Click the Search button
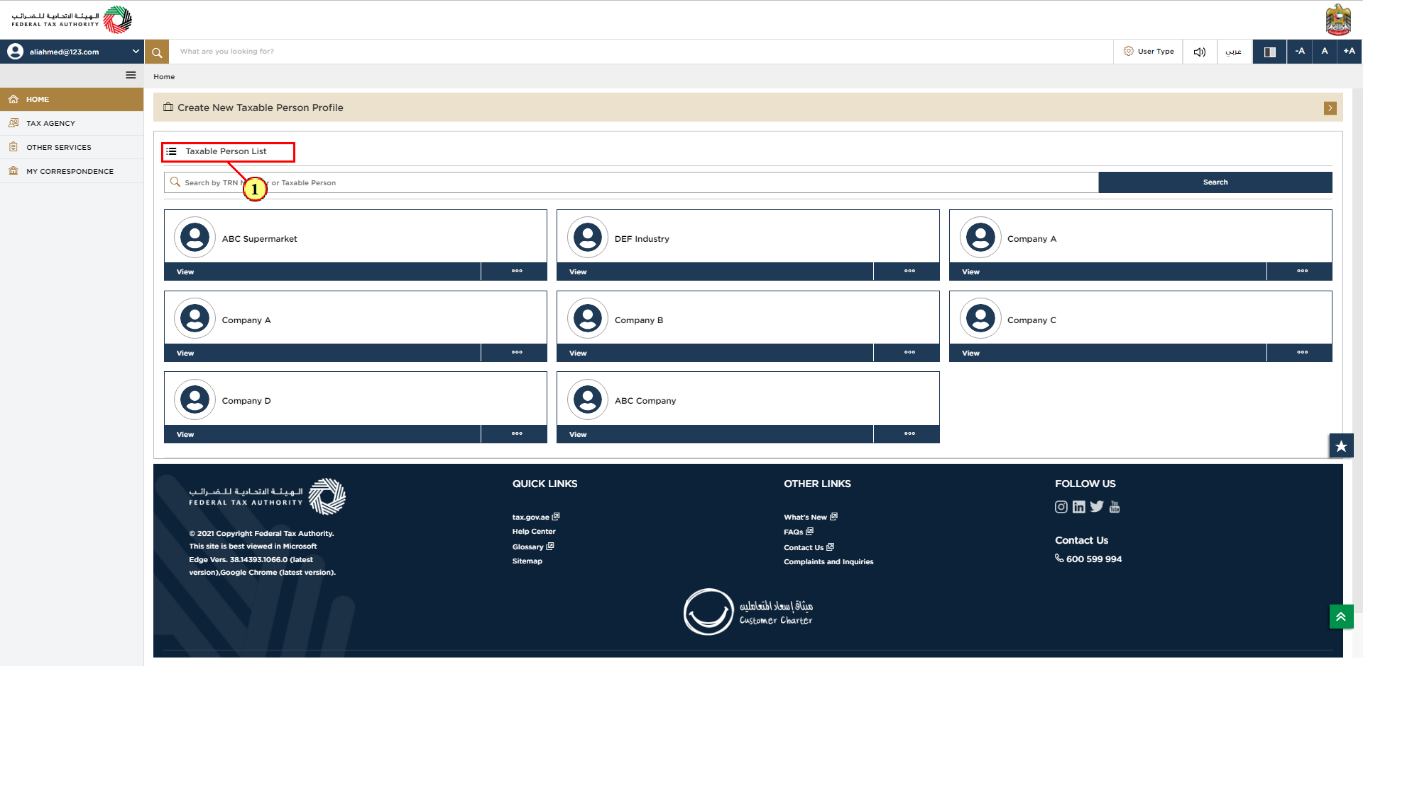 [1215, 182]
